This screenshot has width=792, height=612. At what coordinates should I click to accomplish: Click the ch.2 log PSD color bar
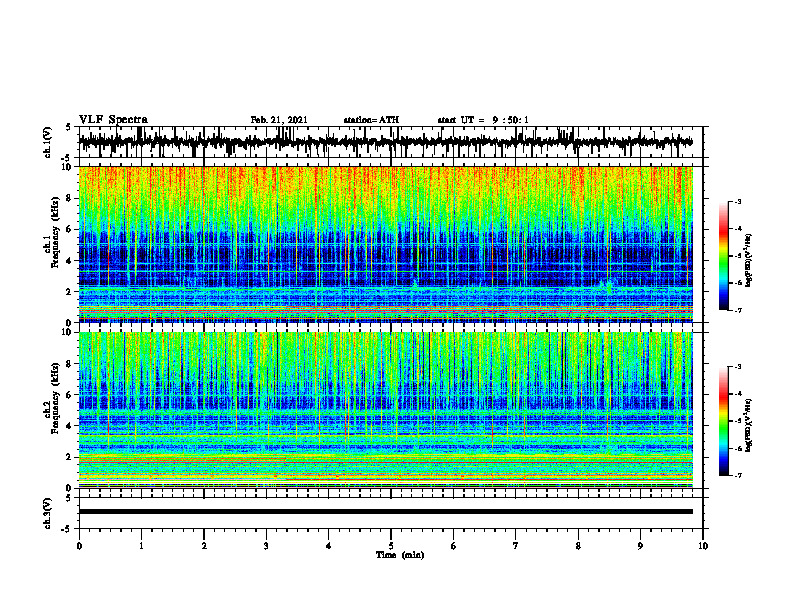723,421
